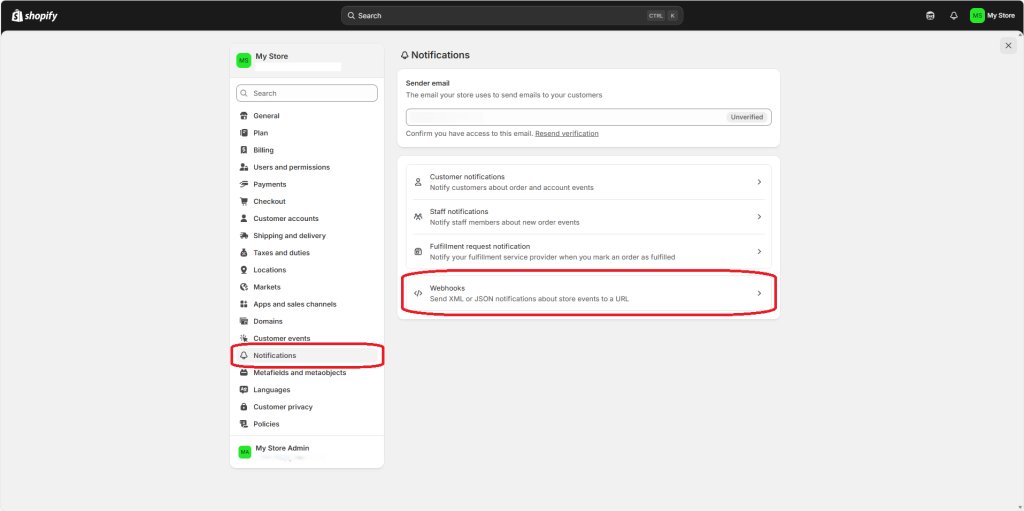Select Payments label in settings menu
The width and height of the screenshot is (1024, 511).
[x=270, y=184]
